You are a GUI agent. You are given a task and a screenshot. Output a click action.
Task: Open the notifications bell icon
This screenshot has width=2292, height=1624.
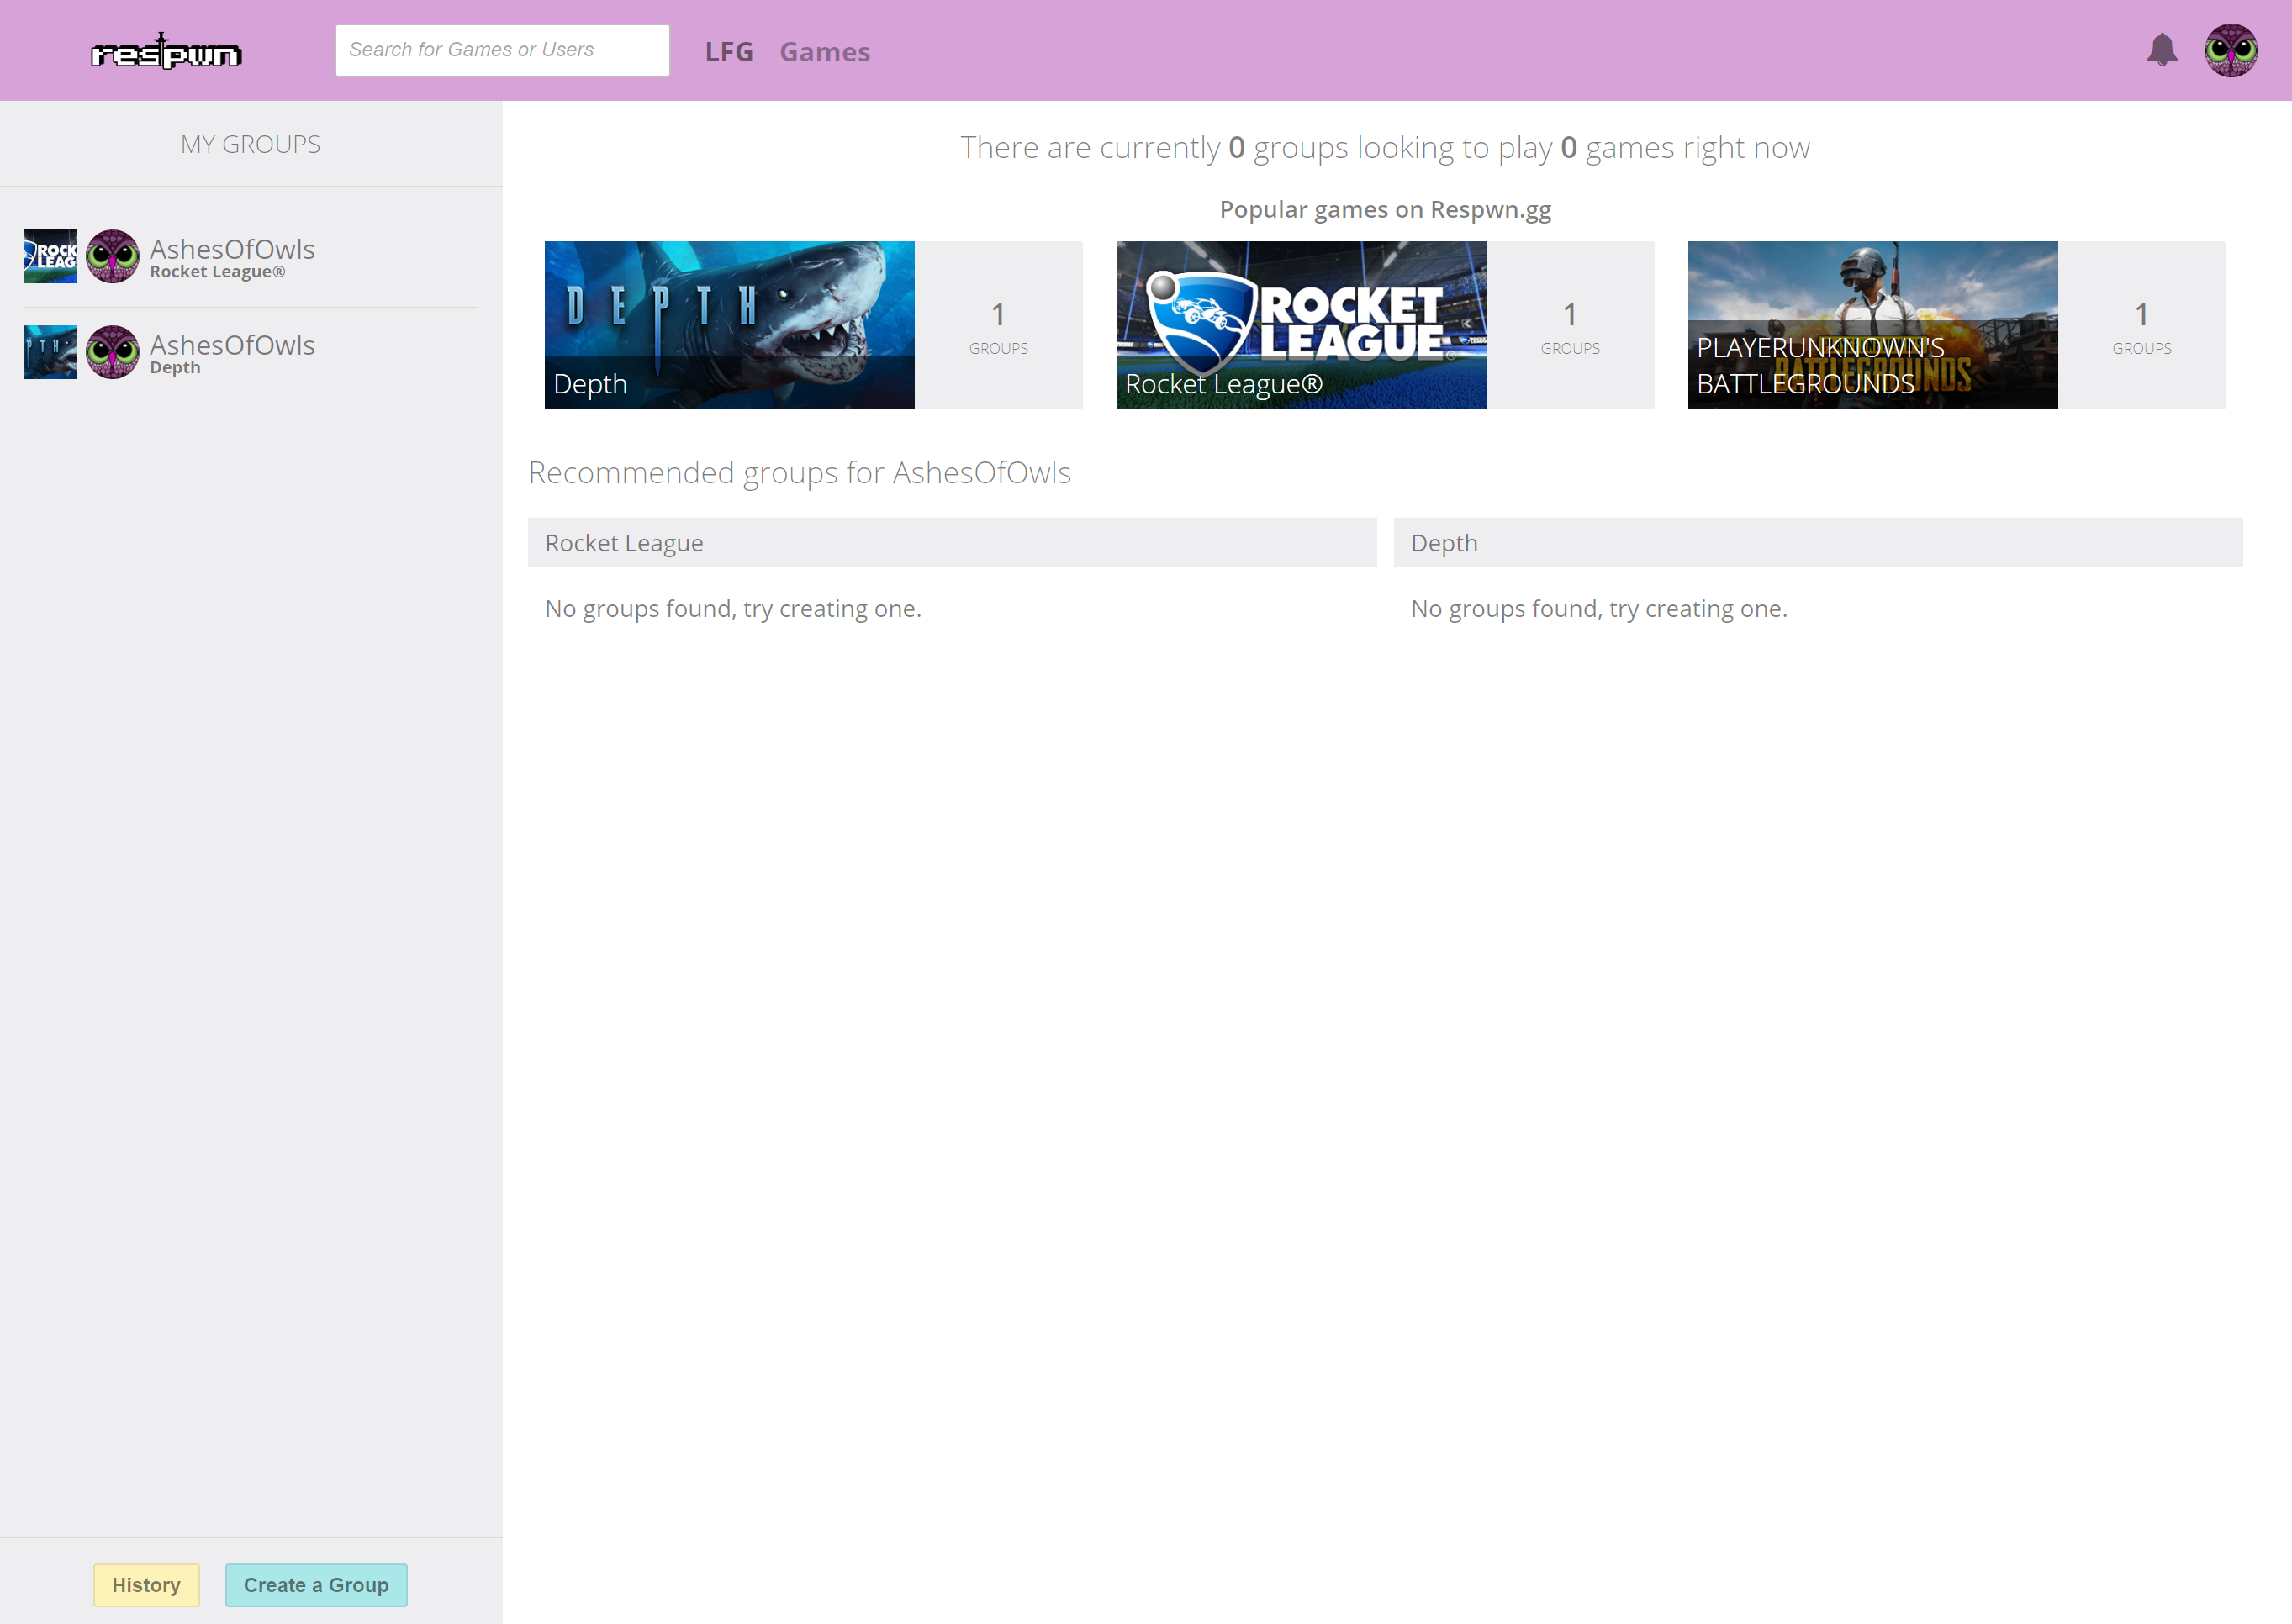click(x=2161, y=50)
